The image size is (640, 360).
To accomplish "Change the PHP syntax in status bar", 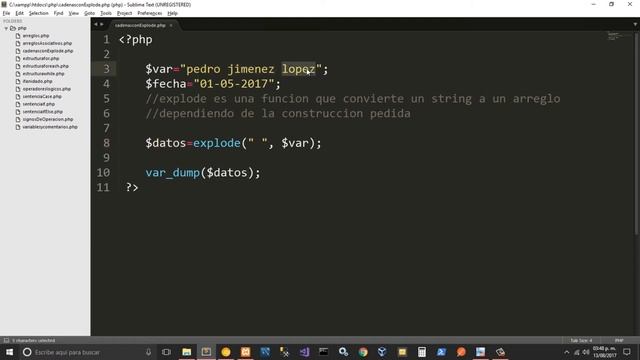I will pyautogui.click(x=619, y=340).
